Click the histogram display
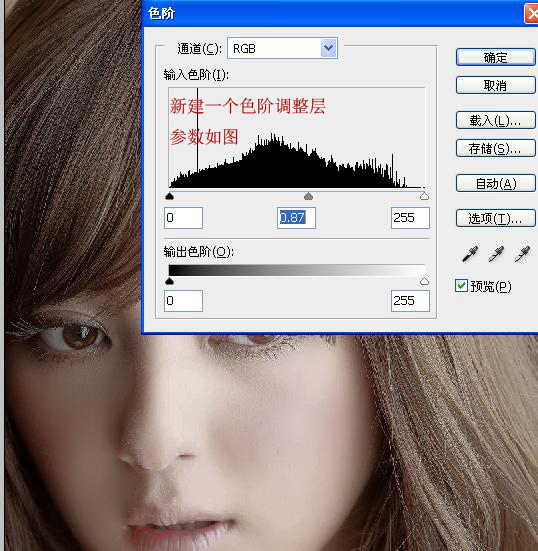Image resolution: width=538 pixels, height=551 pixels. (x=297, y=137)
